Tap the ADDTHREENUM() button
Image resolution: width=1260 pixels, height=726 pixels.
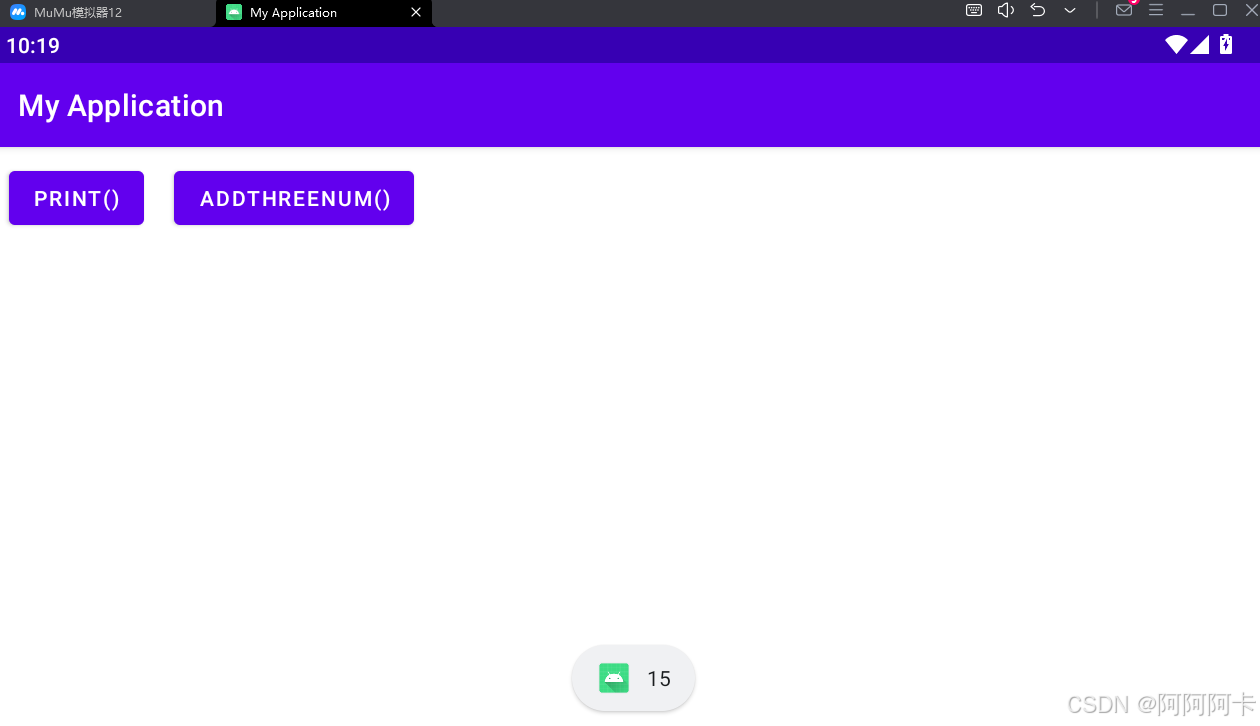coord(294,198)
